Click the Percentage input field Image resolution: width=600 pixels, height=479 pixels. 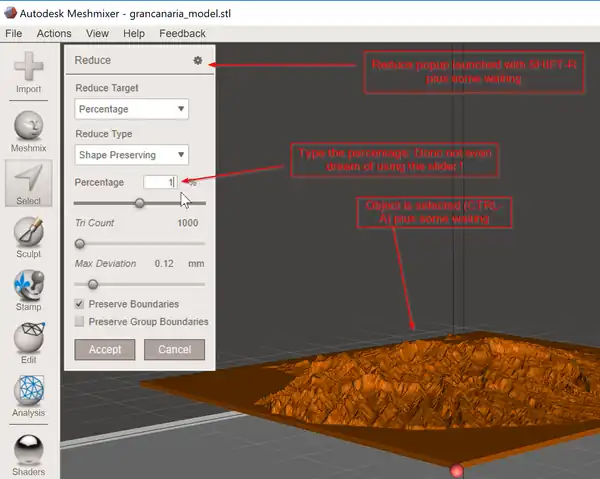coord(160,182)
